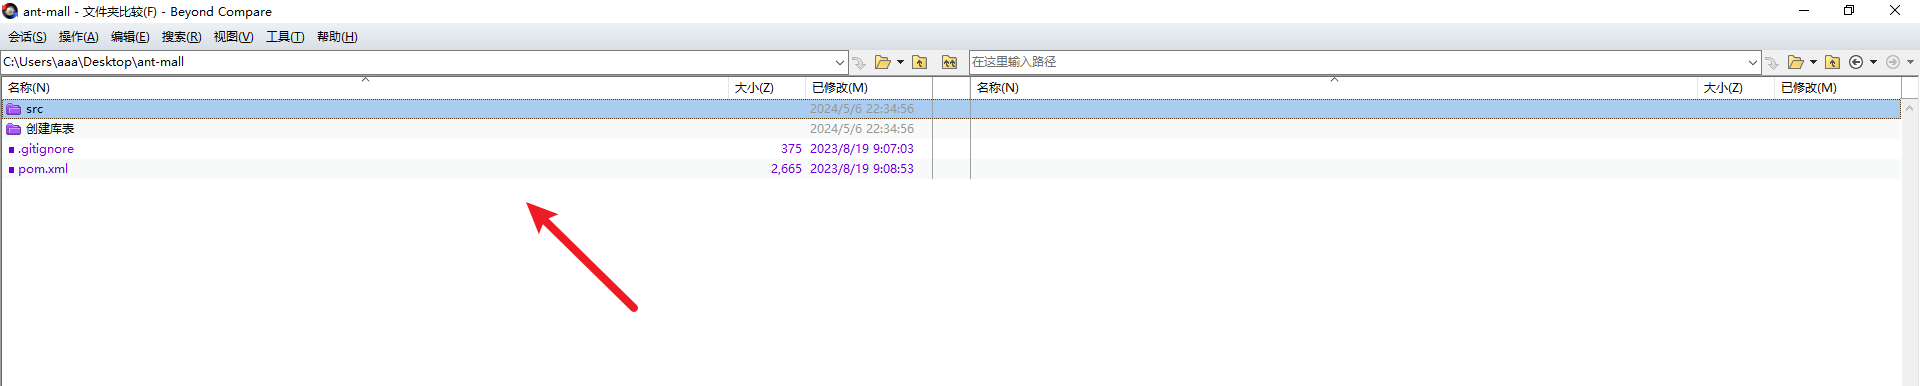
Task: Open the 会话(S) menu
Action: tap(27, 37)
